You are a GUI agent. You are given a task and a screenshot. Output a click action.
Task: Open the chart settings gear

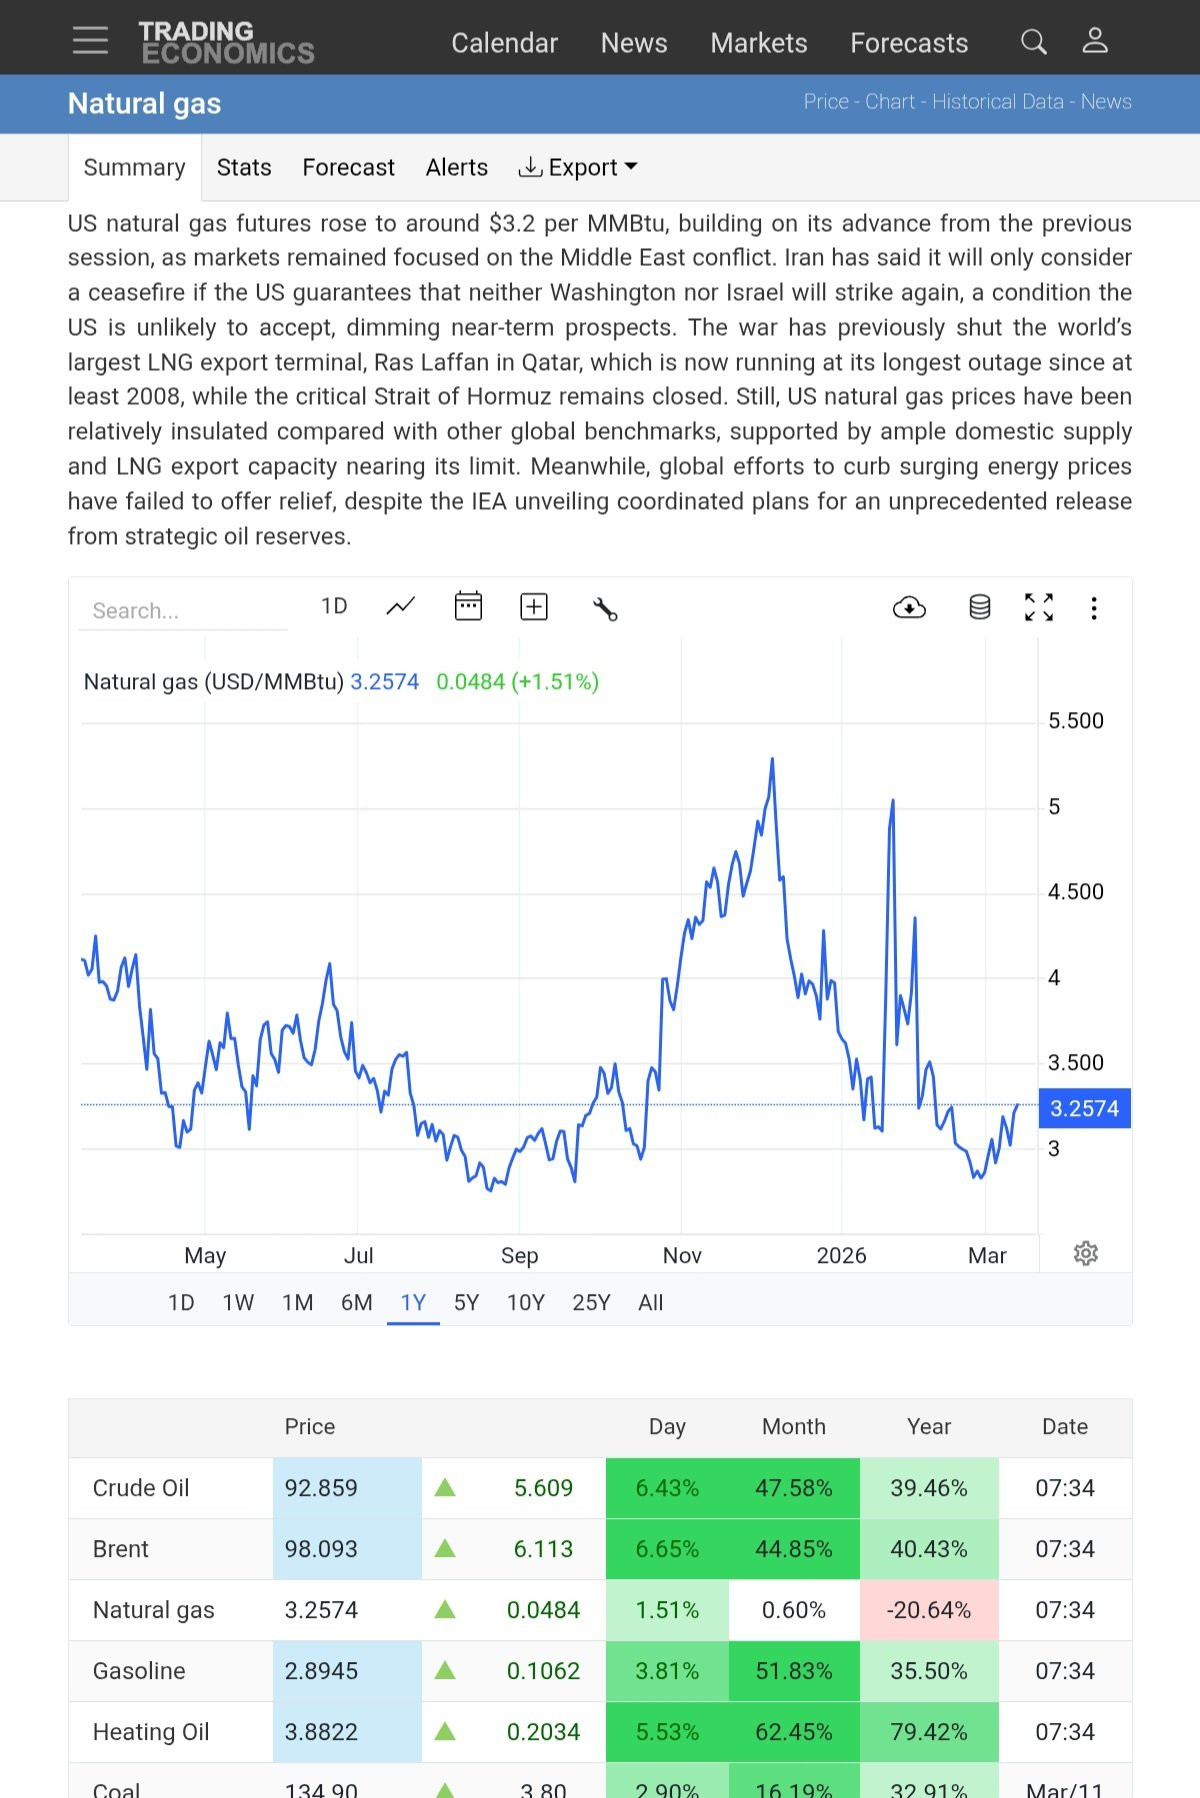pyautogui.click(x=1085, y=1254)
